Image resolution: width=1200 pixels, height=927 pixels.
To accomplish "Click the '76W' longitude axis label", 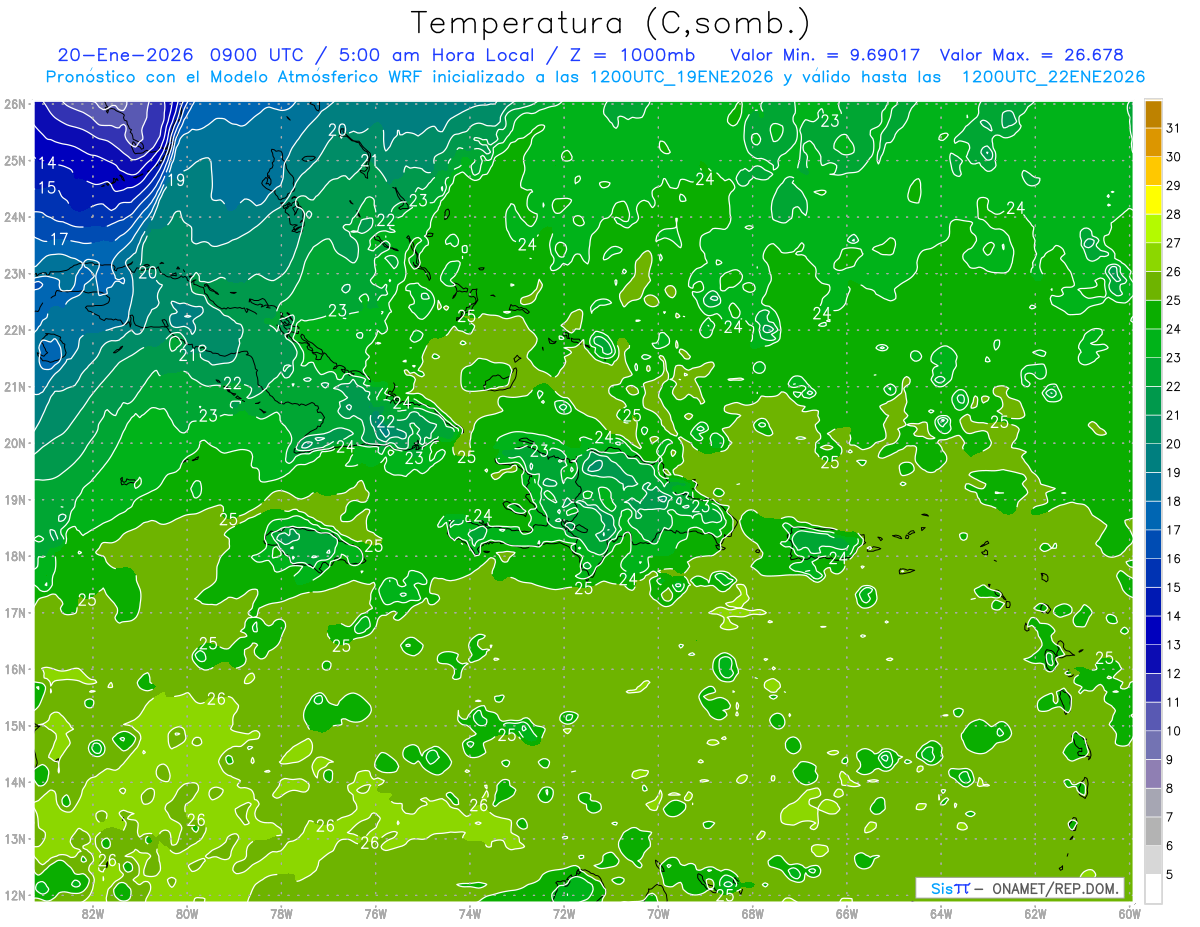I will [376, 913].
